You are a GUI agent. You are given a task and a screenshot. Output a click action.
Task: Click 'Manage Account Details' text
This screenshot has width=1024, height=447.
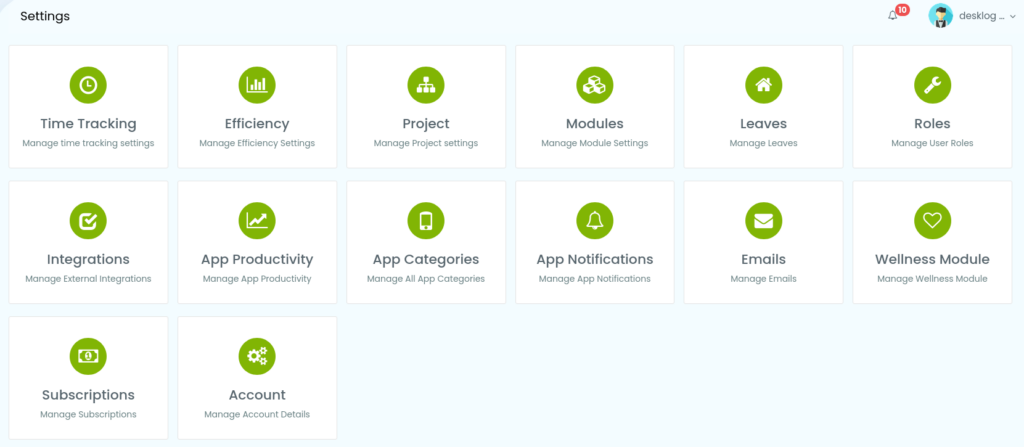pos(257,414)
